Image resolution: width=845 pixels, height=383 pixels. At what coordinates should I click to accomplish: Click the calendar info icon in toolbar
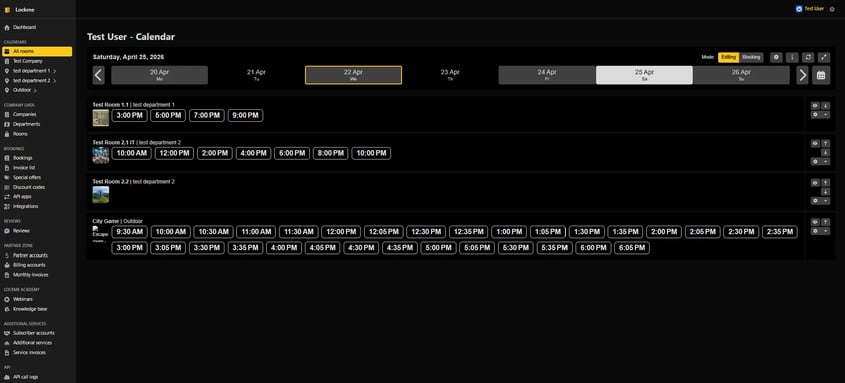pos(792,57)
